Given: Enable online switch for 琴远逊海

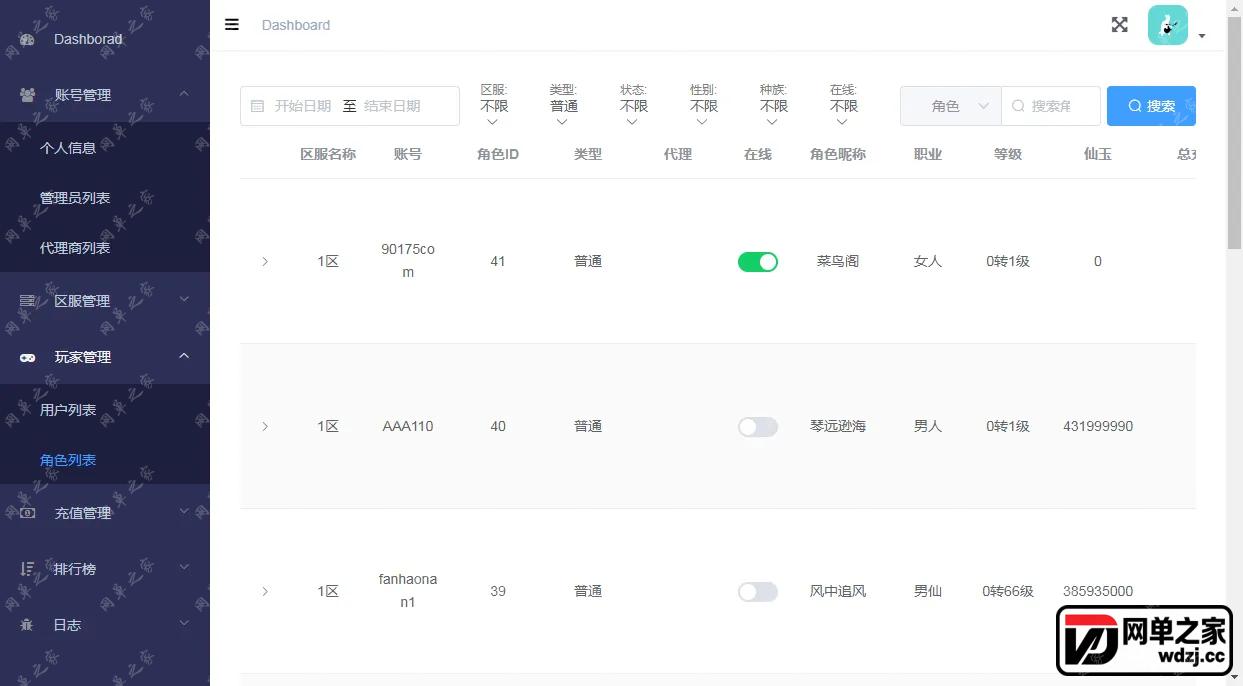Looking at the screenshot, I should click(x=758, y=427).
